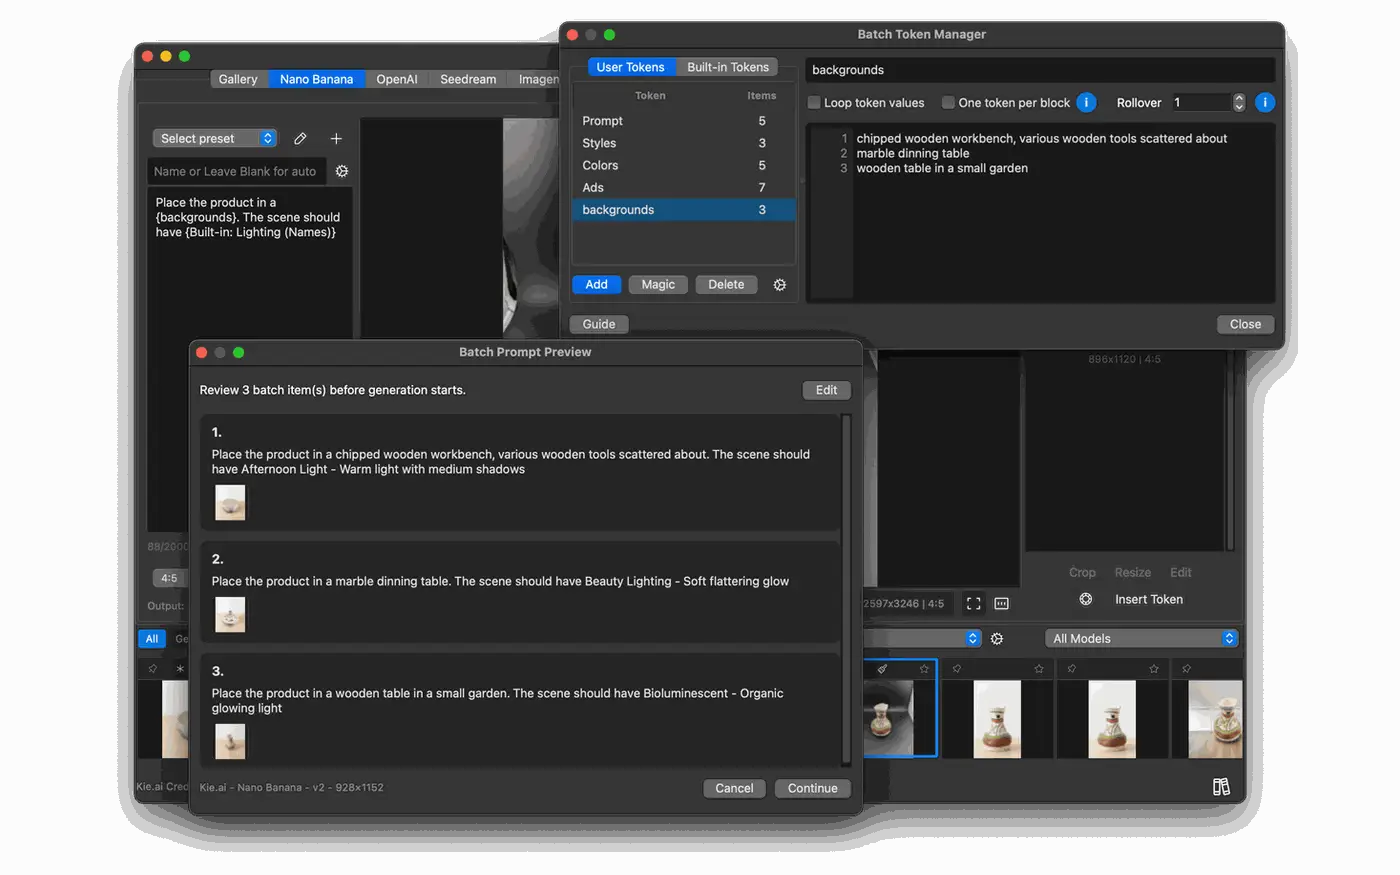Click the Delete token button
This screenshot has height=875, width=1400.
[726, 285]
